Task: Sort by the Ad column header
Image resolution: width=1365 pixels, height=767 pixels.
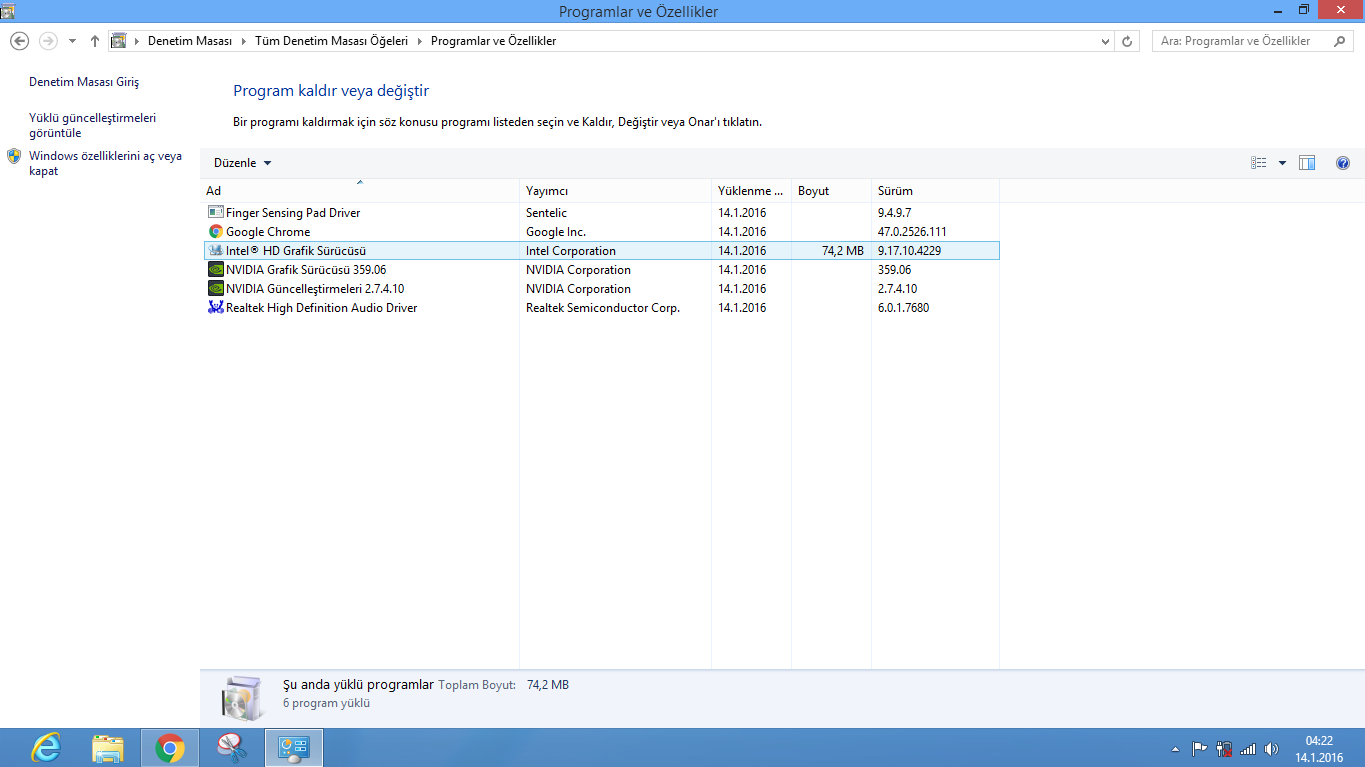Action: pos(360,190)
